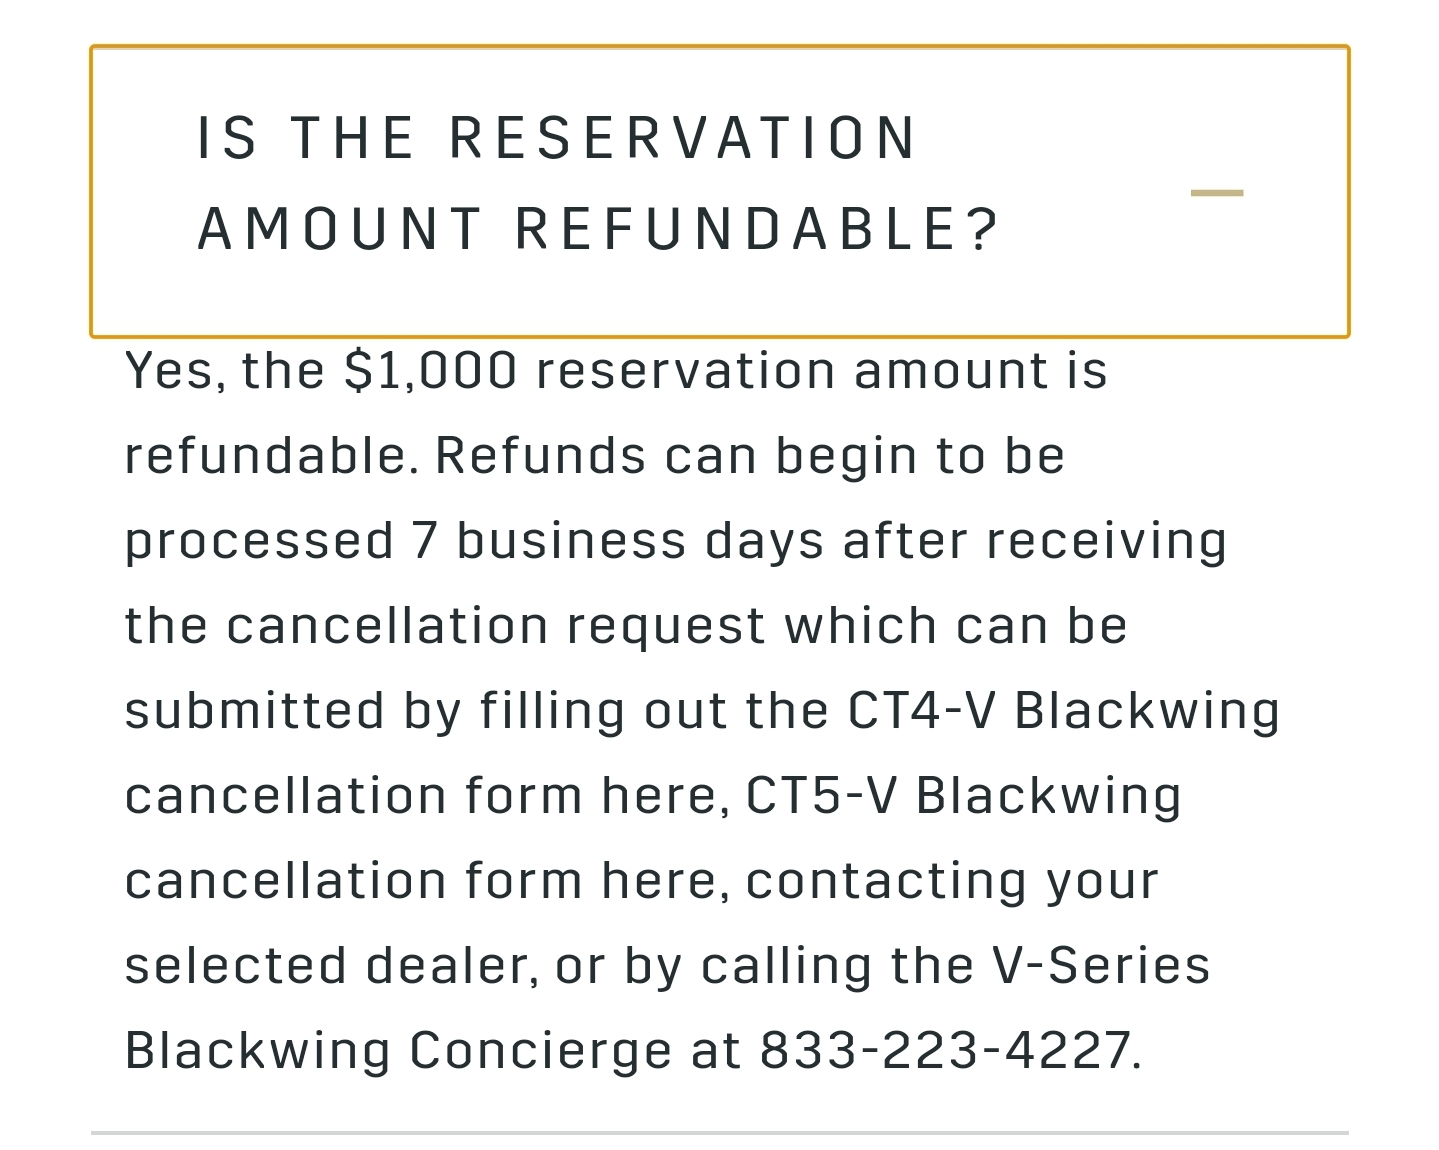Collapse the refundable question with minus icon
Image resolution: width=1439 pixels, height=1150 pixels.
1216,193
